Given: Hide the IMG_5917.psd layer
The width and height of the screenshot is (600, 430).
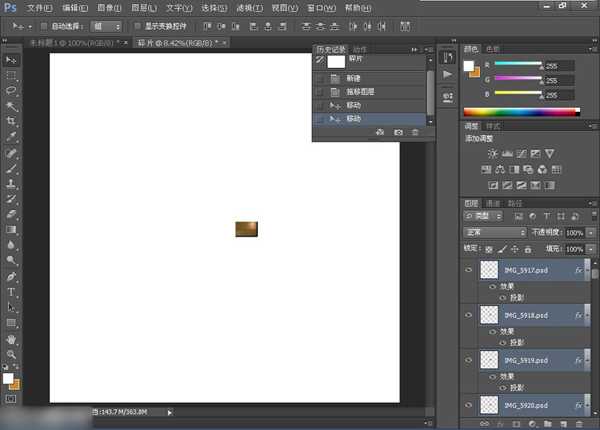Looking at the screenshot, I should 468,271.
